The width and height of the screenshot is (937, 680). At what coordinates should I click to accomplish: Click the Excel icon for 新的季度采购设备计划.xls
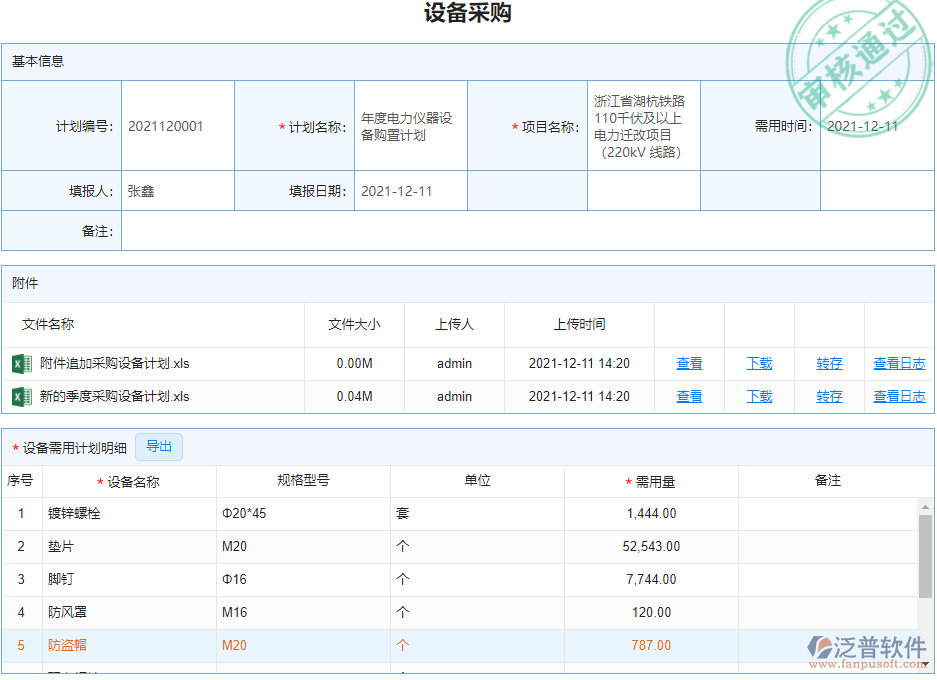pyautogui.click(x=21, y=396)
